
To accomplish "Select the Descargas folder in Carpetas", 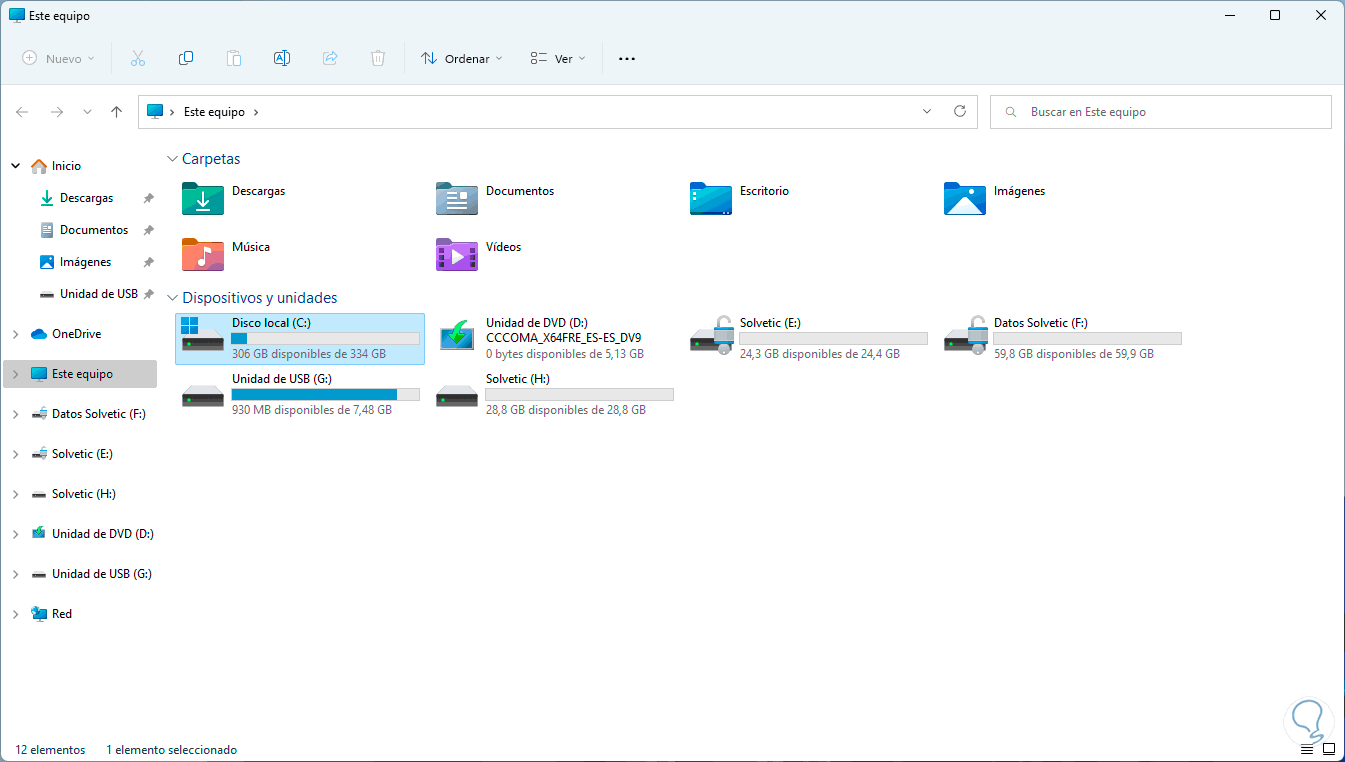I will click(235, 198).
